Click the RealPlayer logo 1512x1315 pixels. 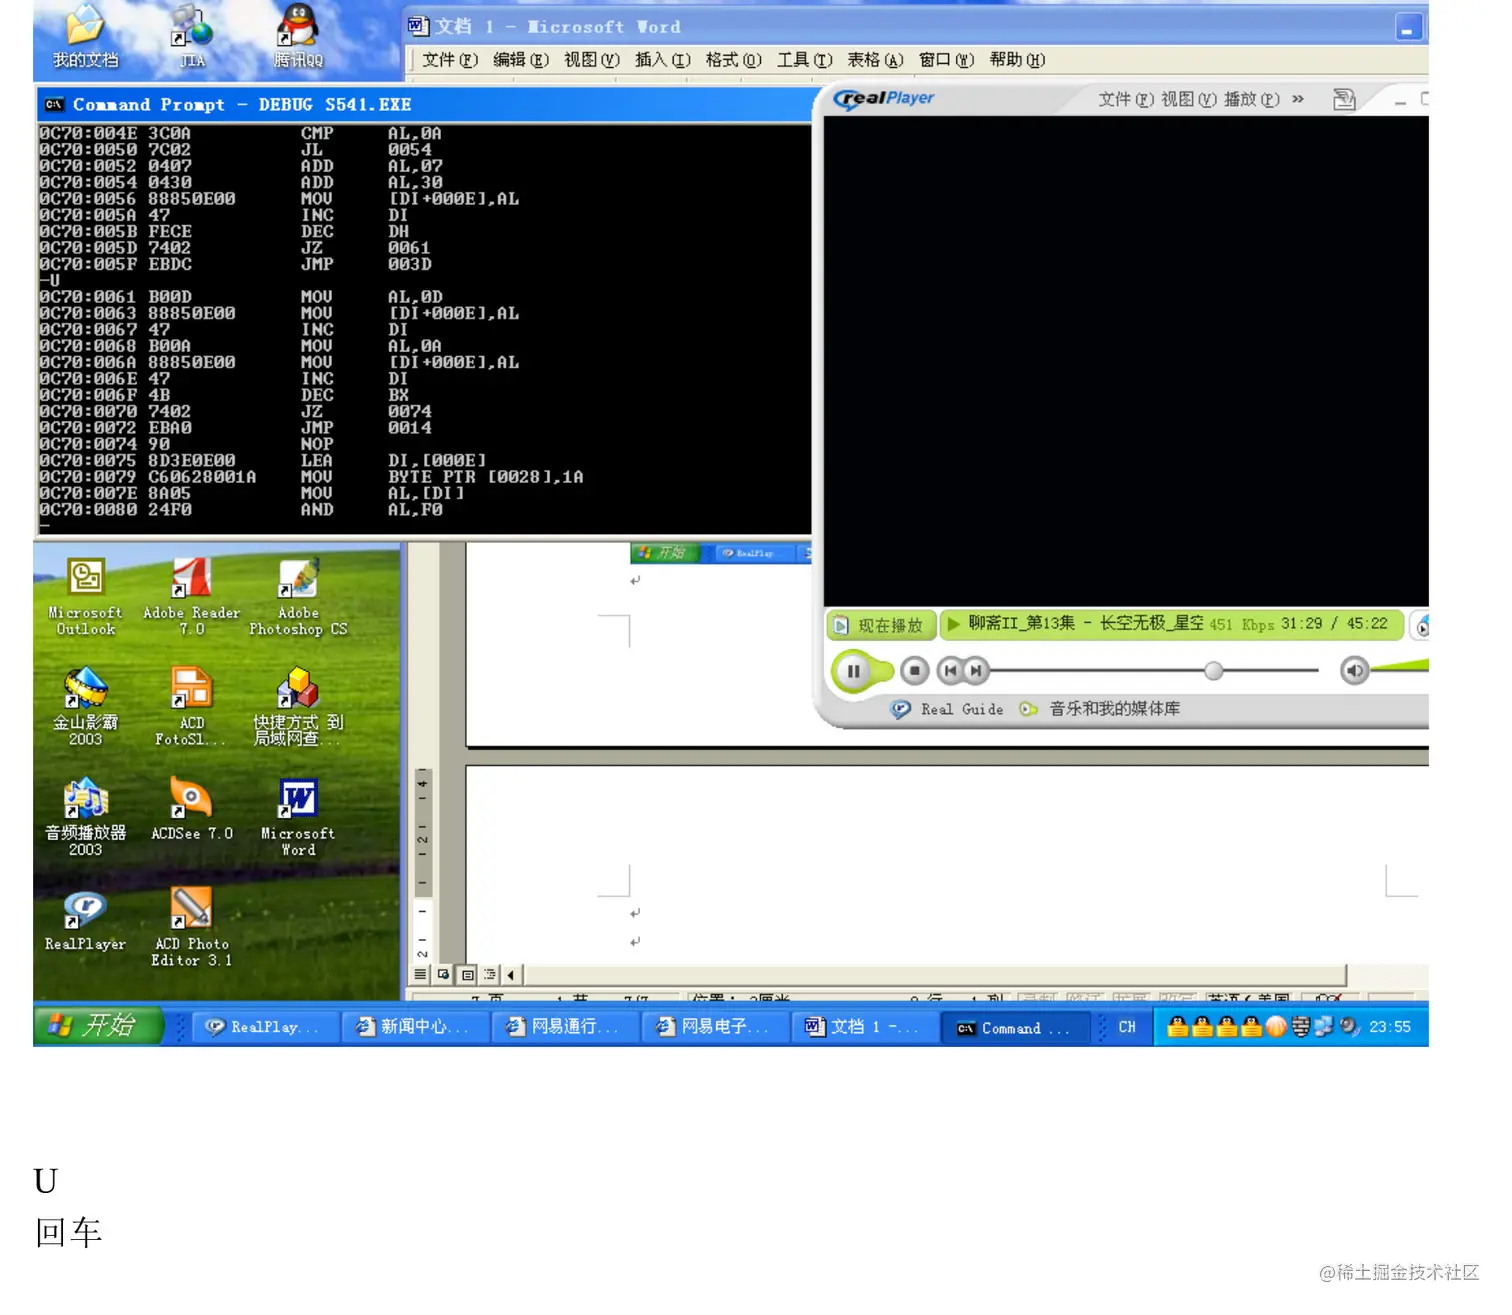tap(884, 98)
